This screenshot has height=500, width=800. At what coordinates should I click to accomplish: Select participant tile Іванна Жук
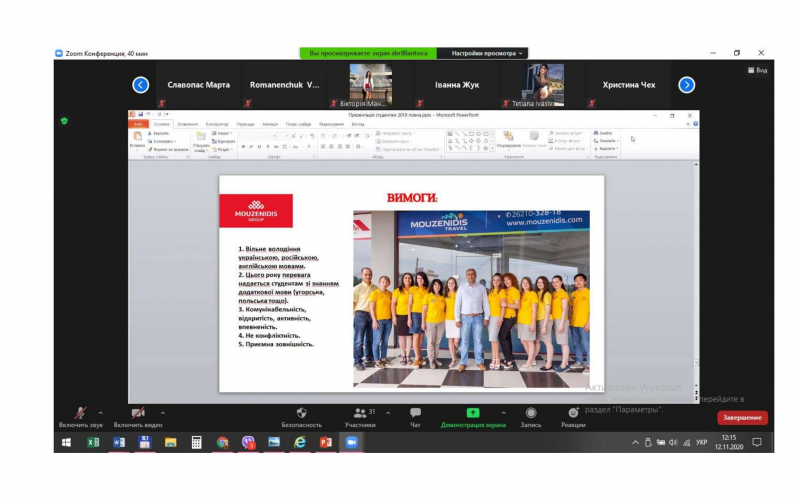(x=457, y=85)
